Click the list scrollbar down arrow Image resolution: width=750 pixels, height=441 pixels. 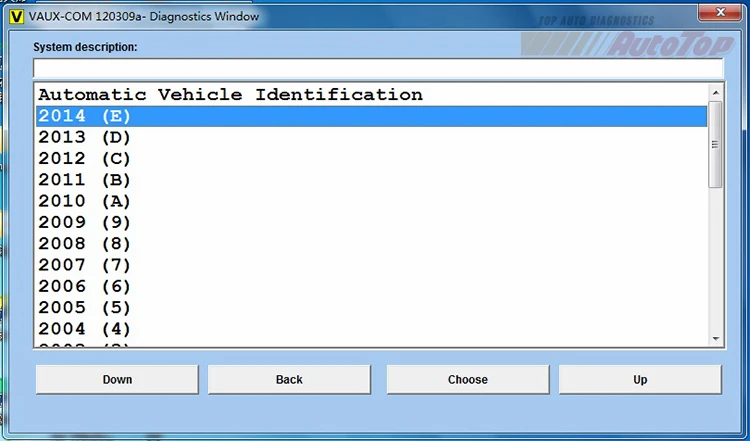[x=716, y=339]
